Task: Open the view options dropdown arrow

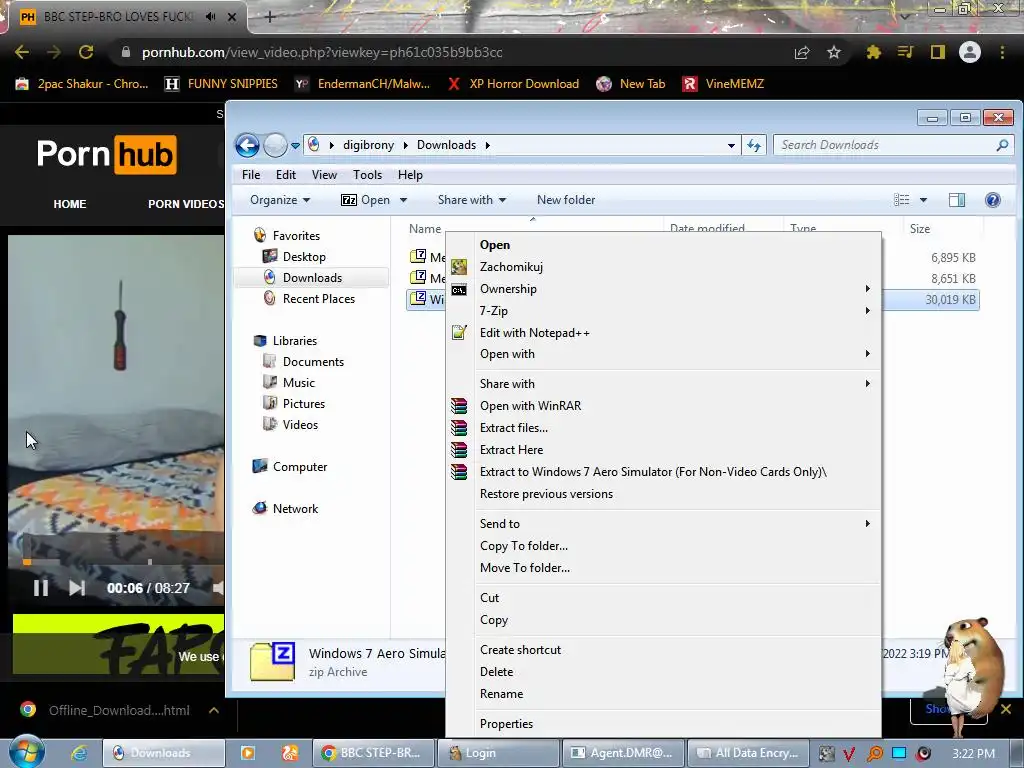Action: pyautogui.click(x=923, y=200)
